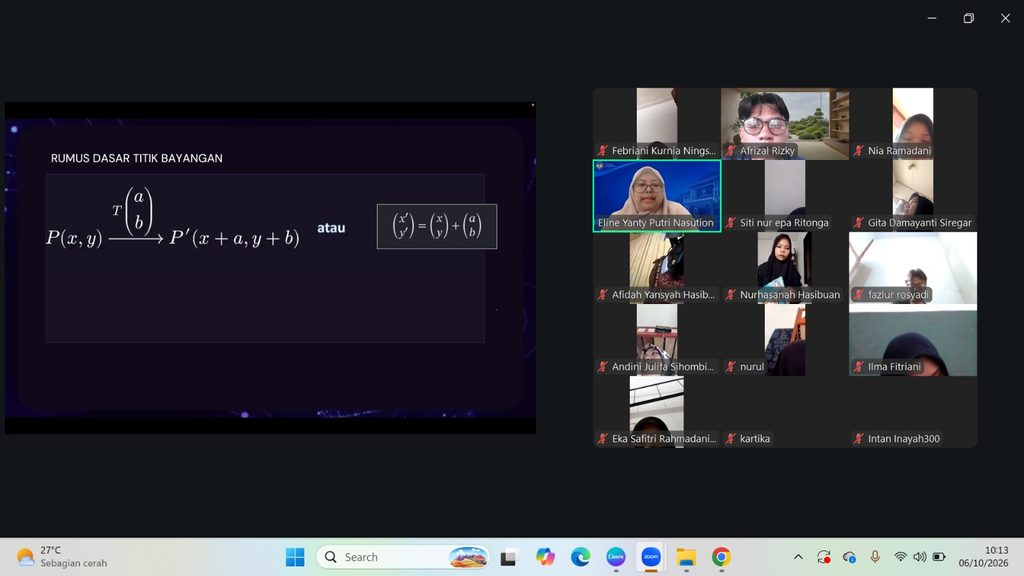
Task: Select the Zoom app taskbar icon
Action: 651,557
